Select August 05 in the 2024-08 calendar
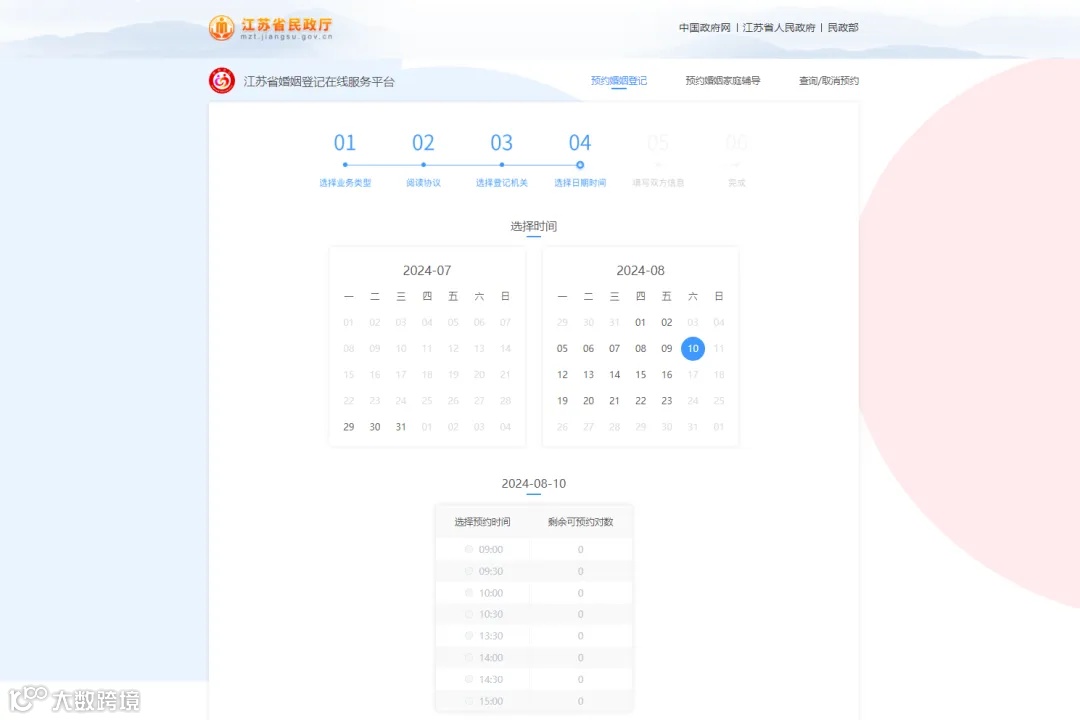This screenshot has height=720, width=1080. [x=562, y=349]
